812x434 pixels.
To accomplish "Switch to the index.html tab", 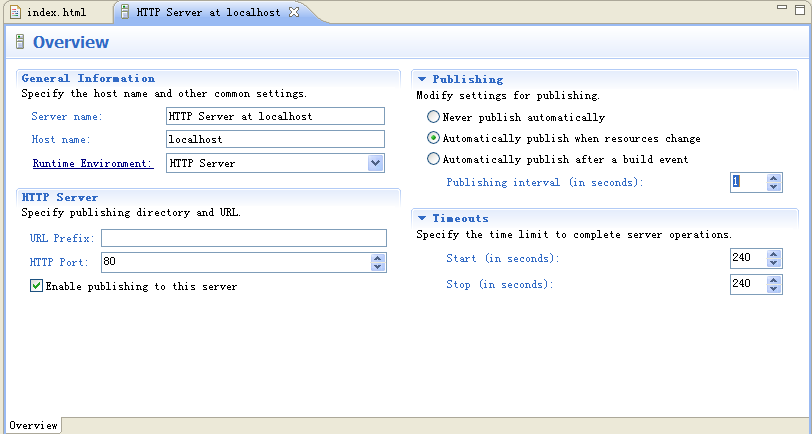I will (x=56, y=12).
